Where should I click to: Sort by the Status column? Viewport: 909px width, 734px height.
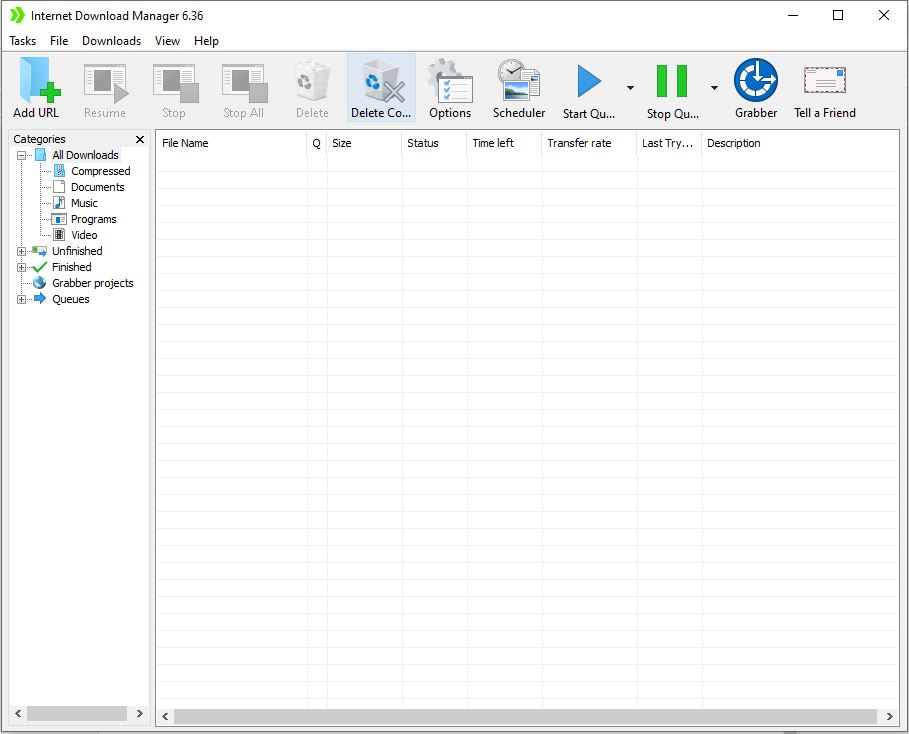434,143
